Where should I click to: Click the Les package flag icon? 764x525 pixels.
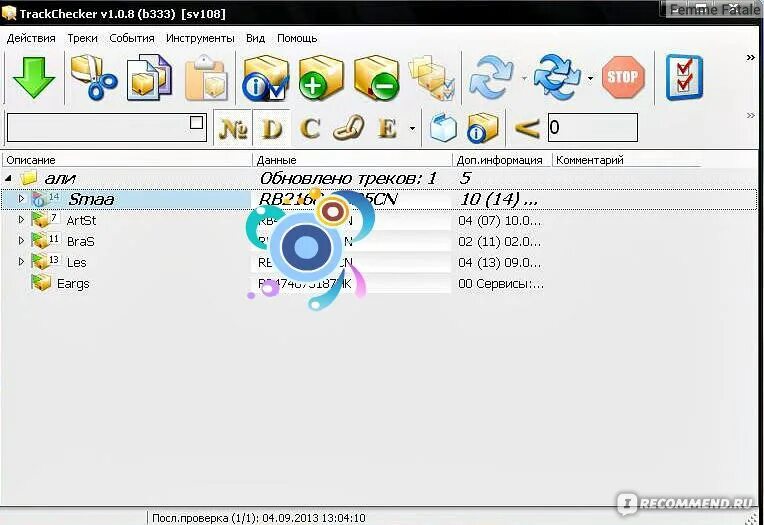click(40, 262)
